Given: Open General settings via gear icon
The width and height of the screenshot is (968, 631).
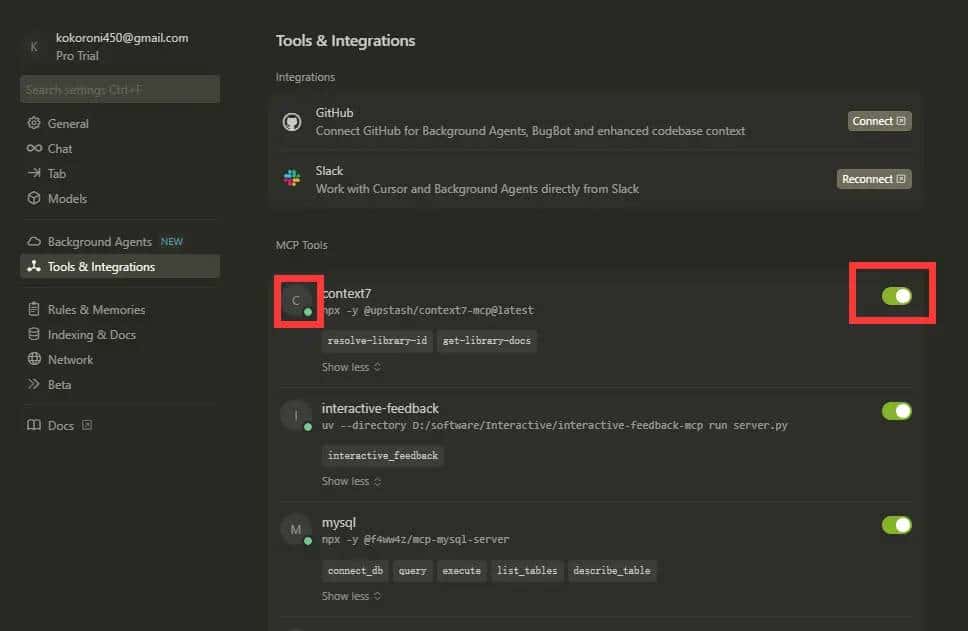Looking at the screenshot, I should click(x=34, y=124).
